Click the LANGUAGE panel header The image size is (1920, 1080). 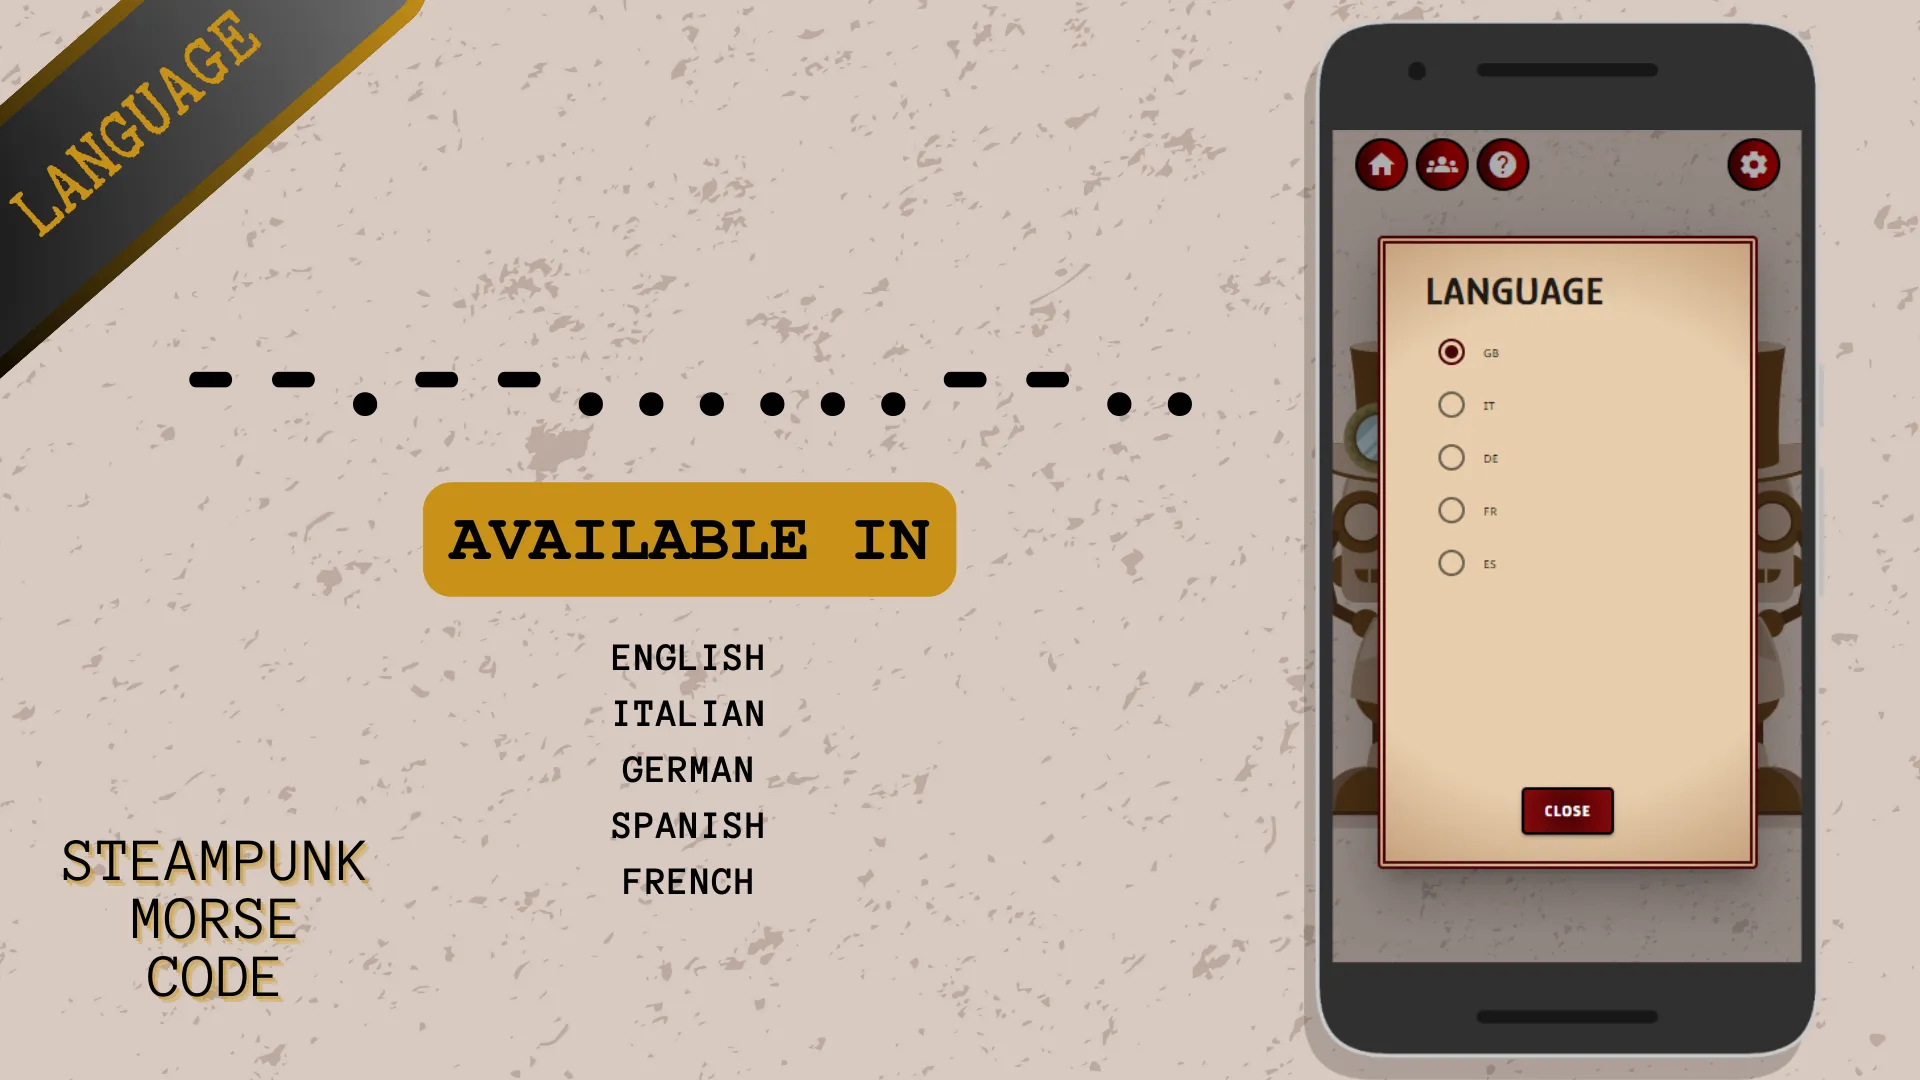(x=1515, y=291)
